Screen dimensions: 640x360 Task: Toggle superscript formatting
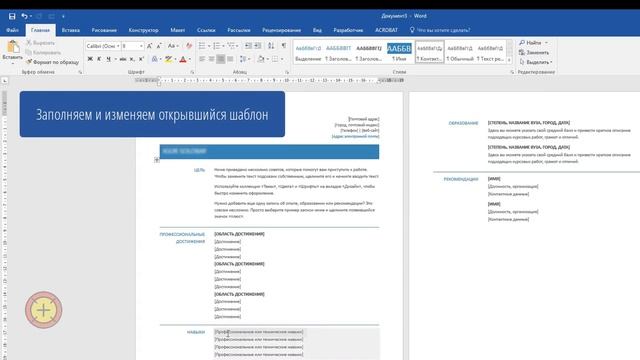pos(141,59)
